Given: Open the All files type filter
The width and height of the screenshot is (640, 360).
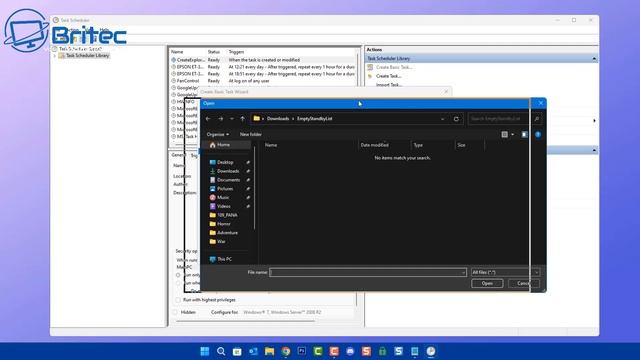Looking at the screenshot, I should (x=505, y=273).
